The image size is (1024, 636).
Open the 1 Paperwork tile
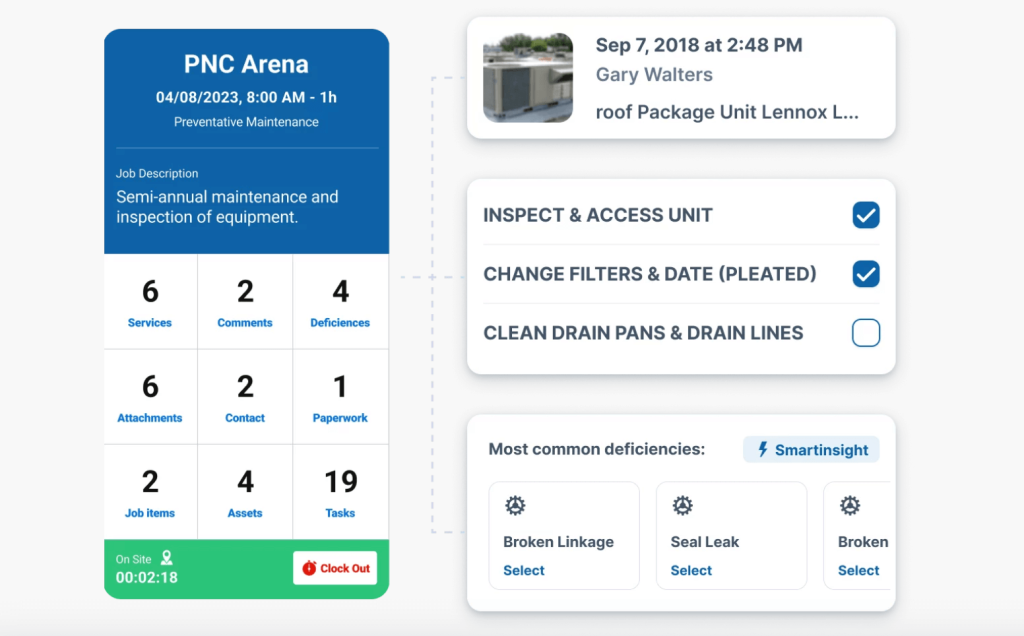(x=340, y=397)
